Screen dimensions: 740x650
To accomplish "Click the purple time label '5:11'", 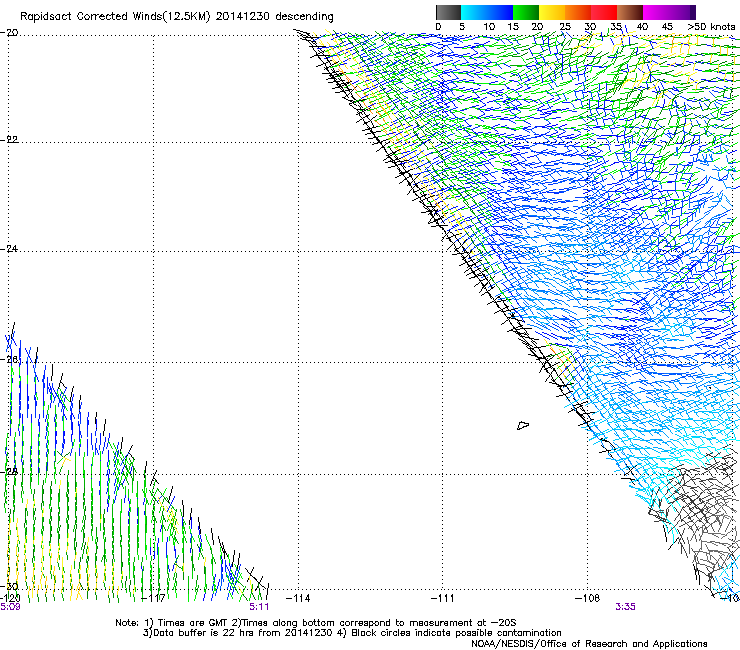I will pos(259,607).
